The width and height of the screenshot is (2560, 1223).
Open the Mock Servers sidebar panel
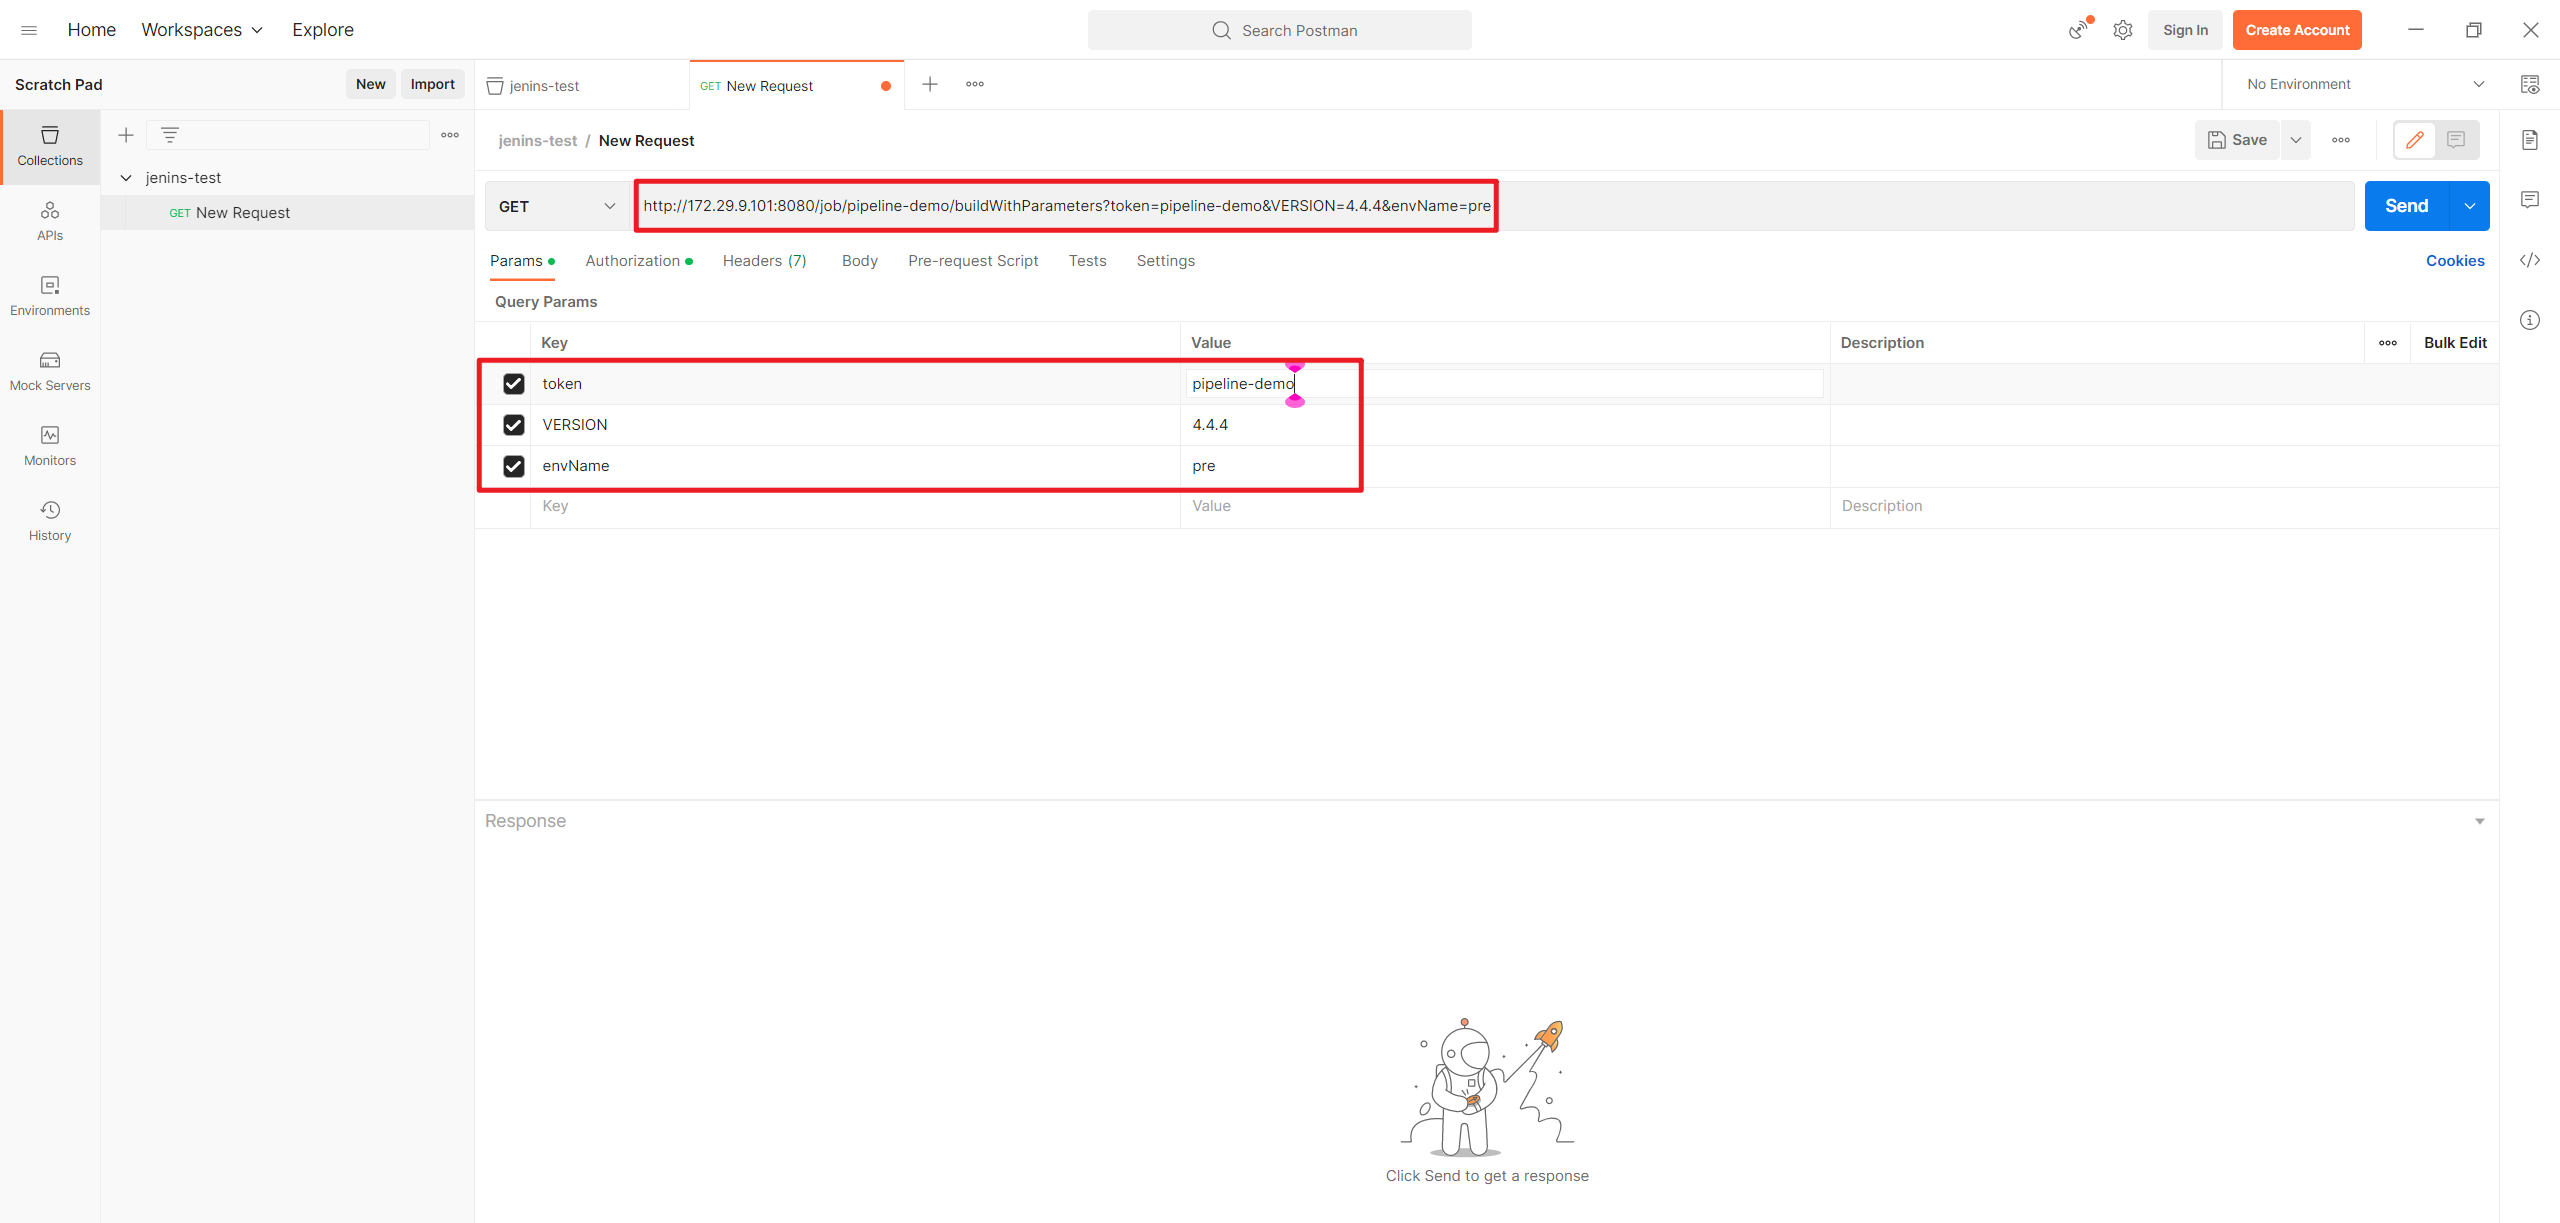pyautogui.click(x=50, y=371)
